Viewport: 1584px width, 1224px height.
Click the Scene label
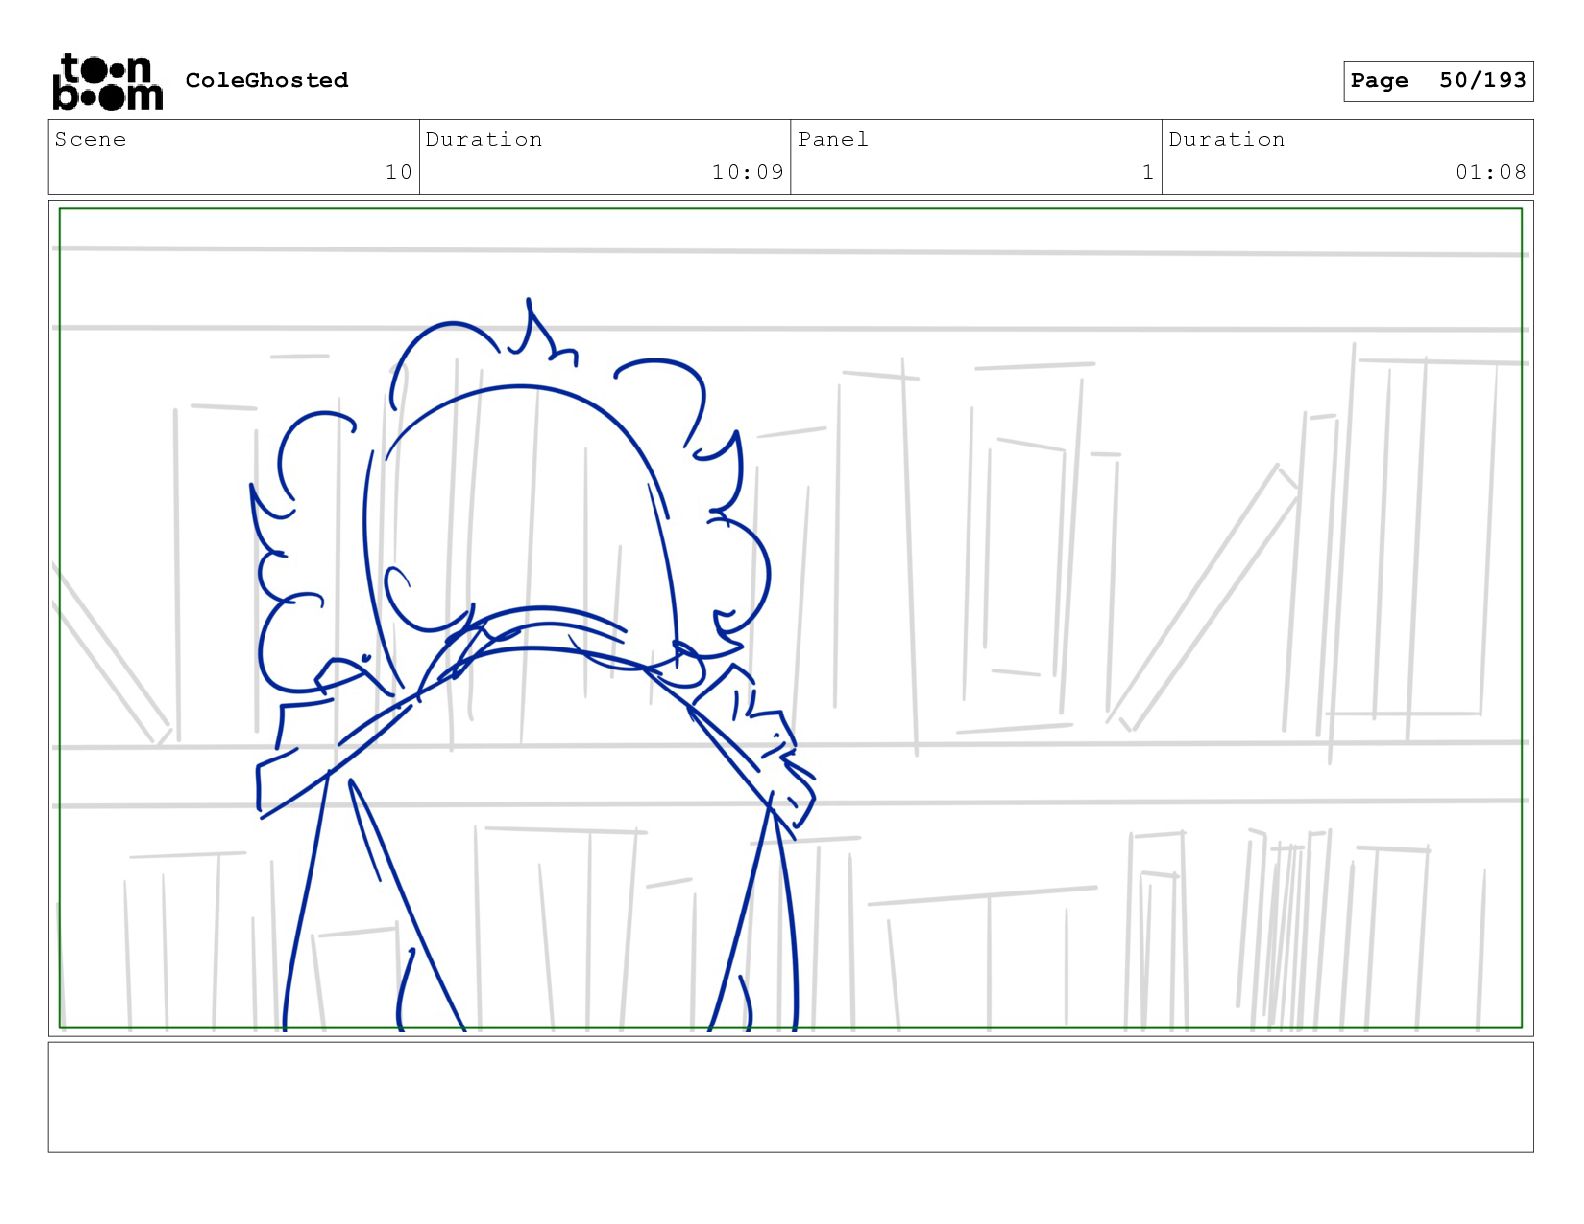pos(91,139)
